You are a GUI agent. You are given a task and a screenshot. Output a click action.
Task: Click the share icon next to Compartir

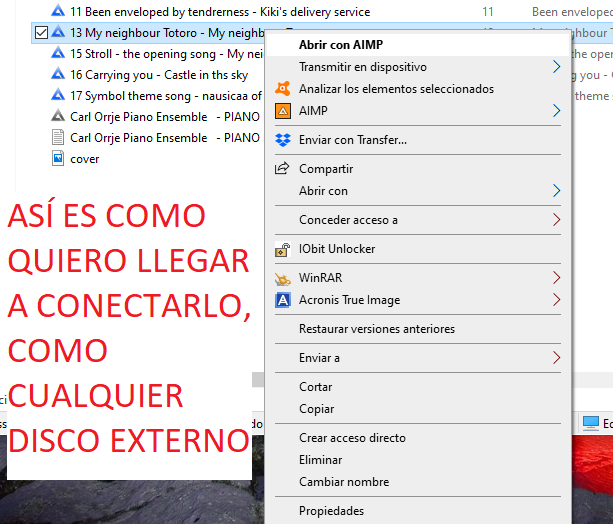tap(282, 169)
